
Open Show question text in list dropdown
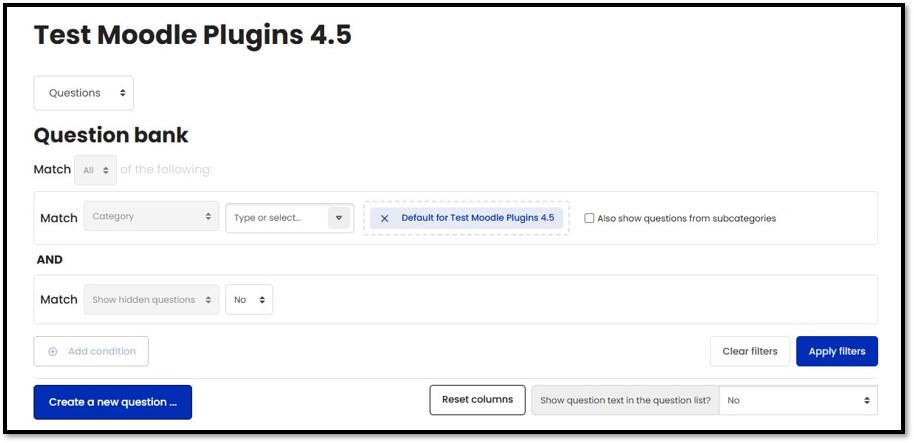click(798, 400)
